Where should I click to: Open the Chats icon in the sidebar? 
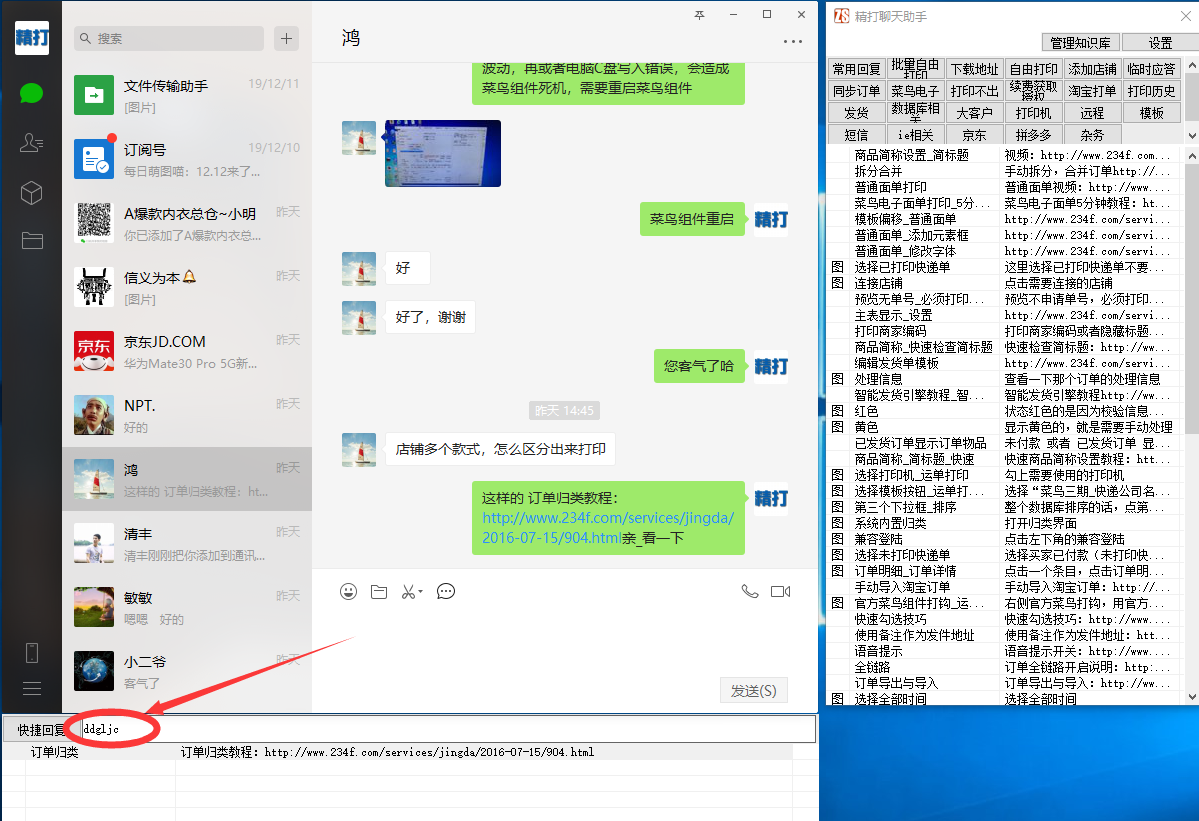31,93
